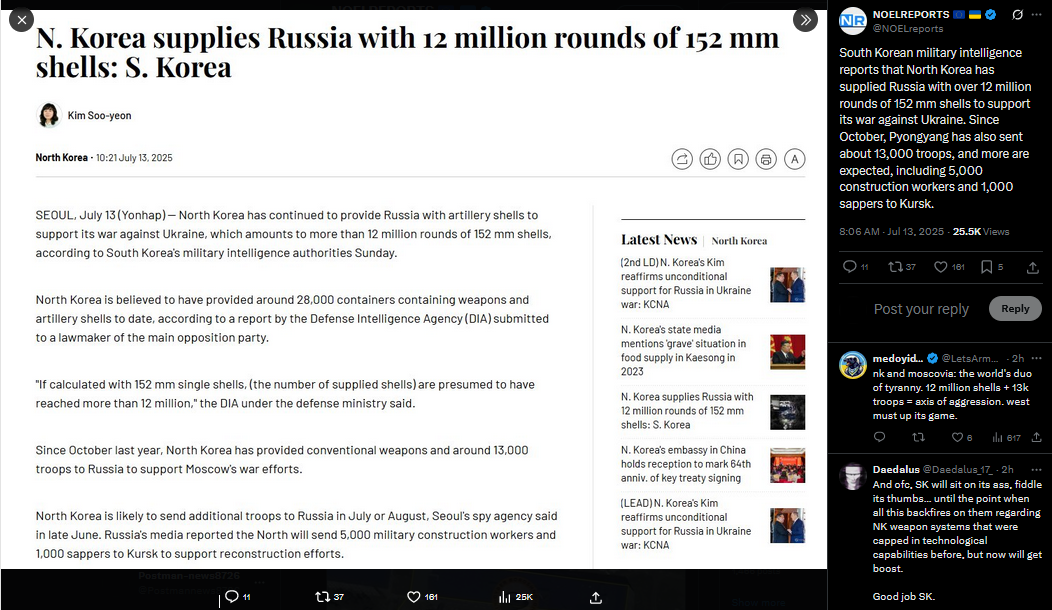The width and height of the screenshot is (1052, 610).
Task: Click the like icon with 161 below the image
Action: (x=413, y=597)
